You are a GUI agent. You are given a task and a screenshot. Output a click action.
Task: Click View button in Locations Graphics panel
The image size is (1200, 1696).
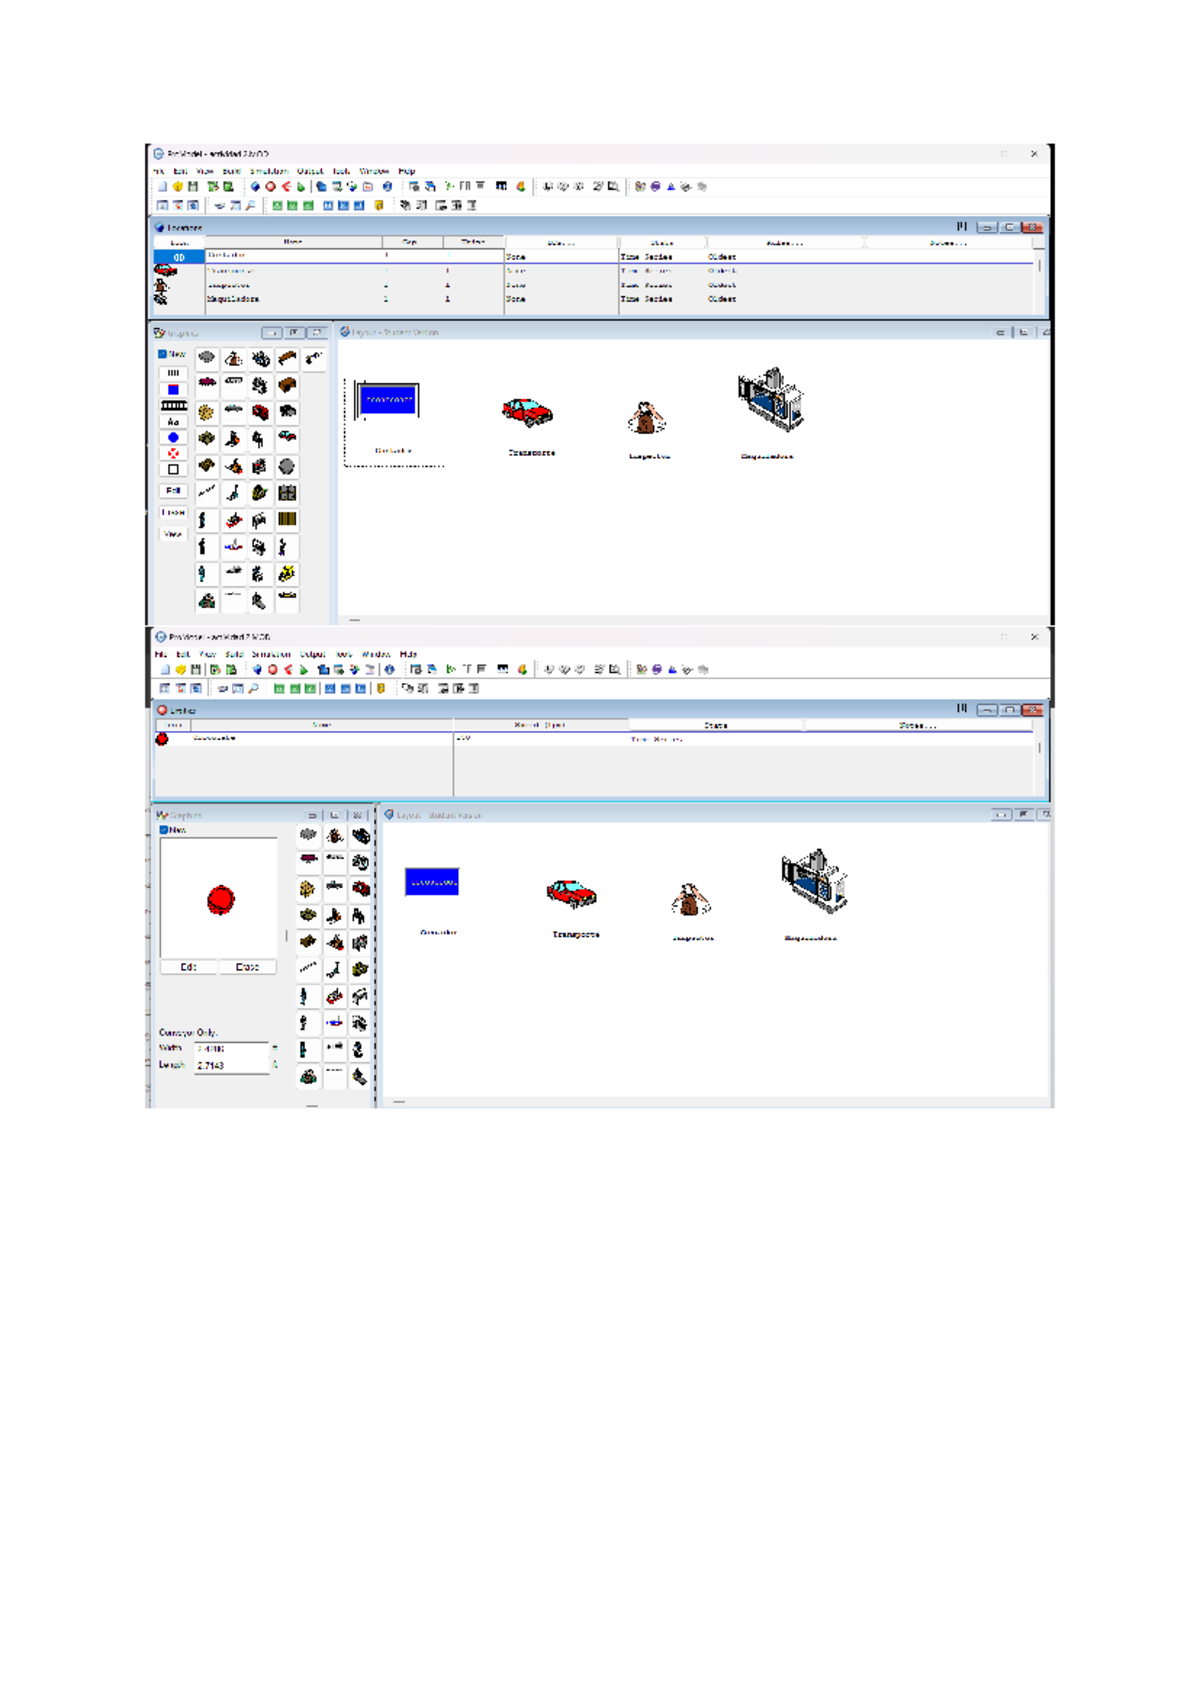tap(173, 534)
